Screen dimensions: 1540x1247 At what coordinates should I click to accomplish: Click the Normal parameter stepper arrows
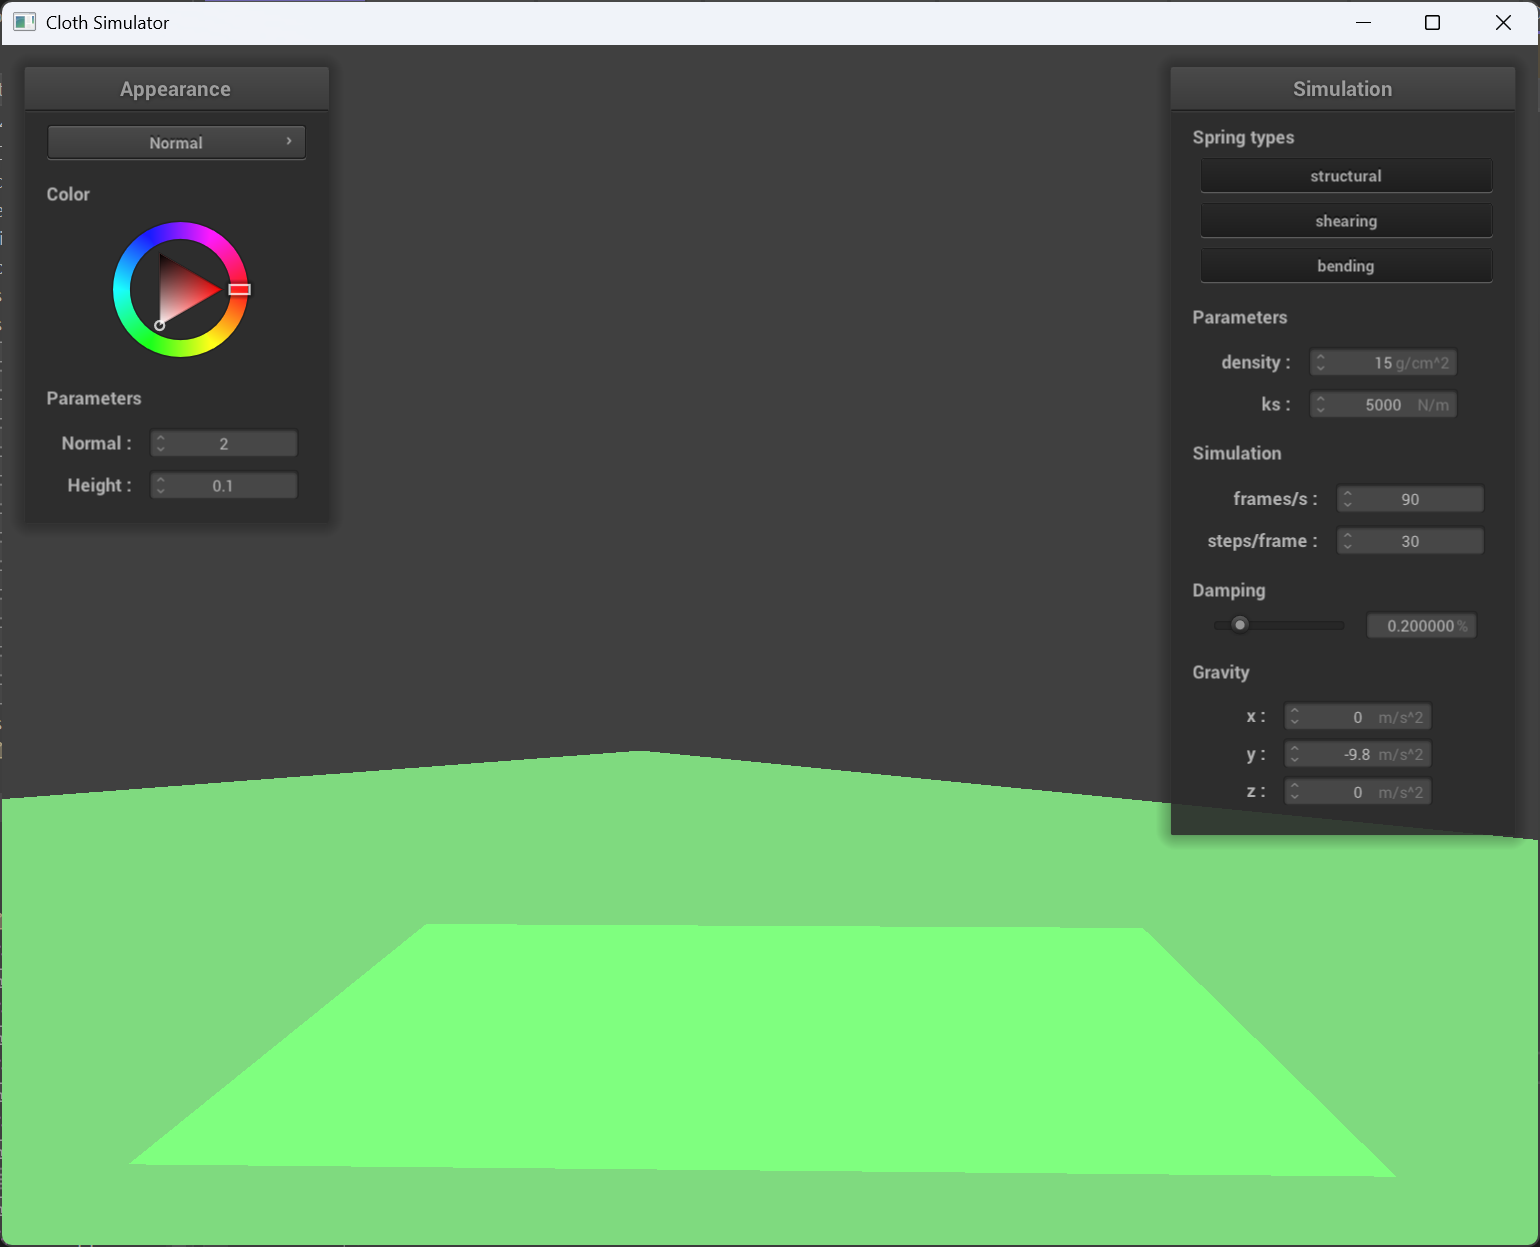161,444
